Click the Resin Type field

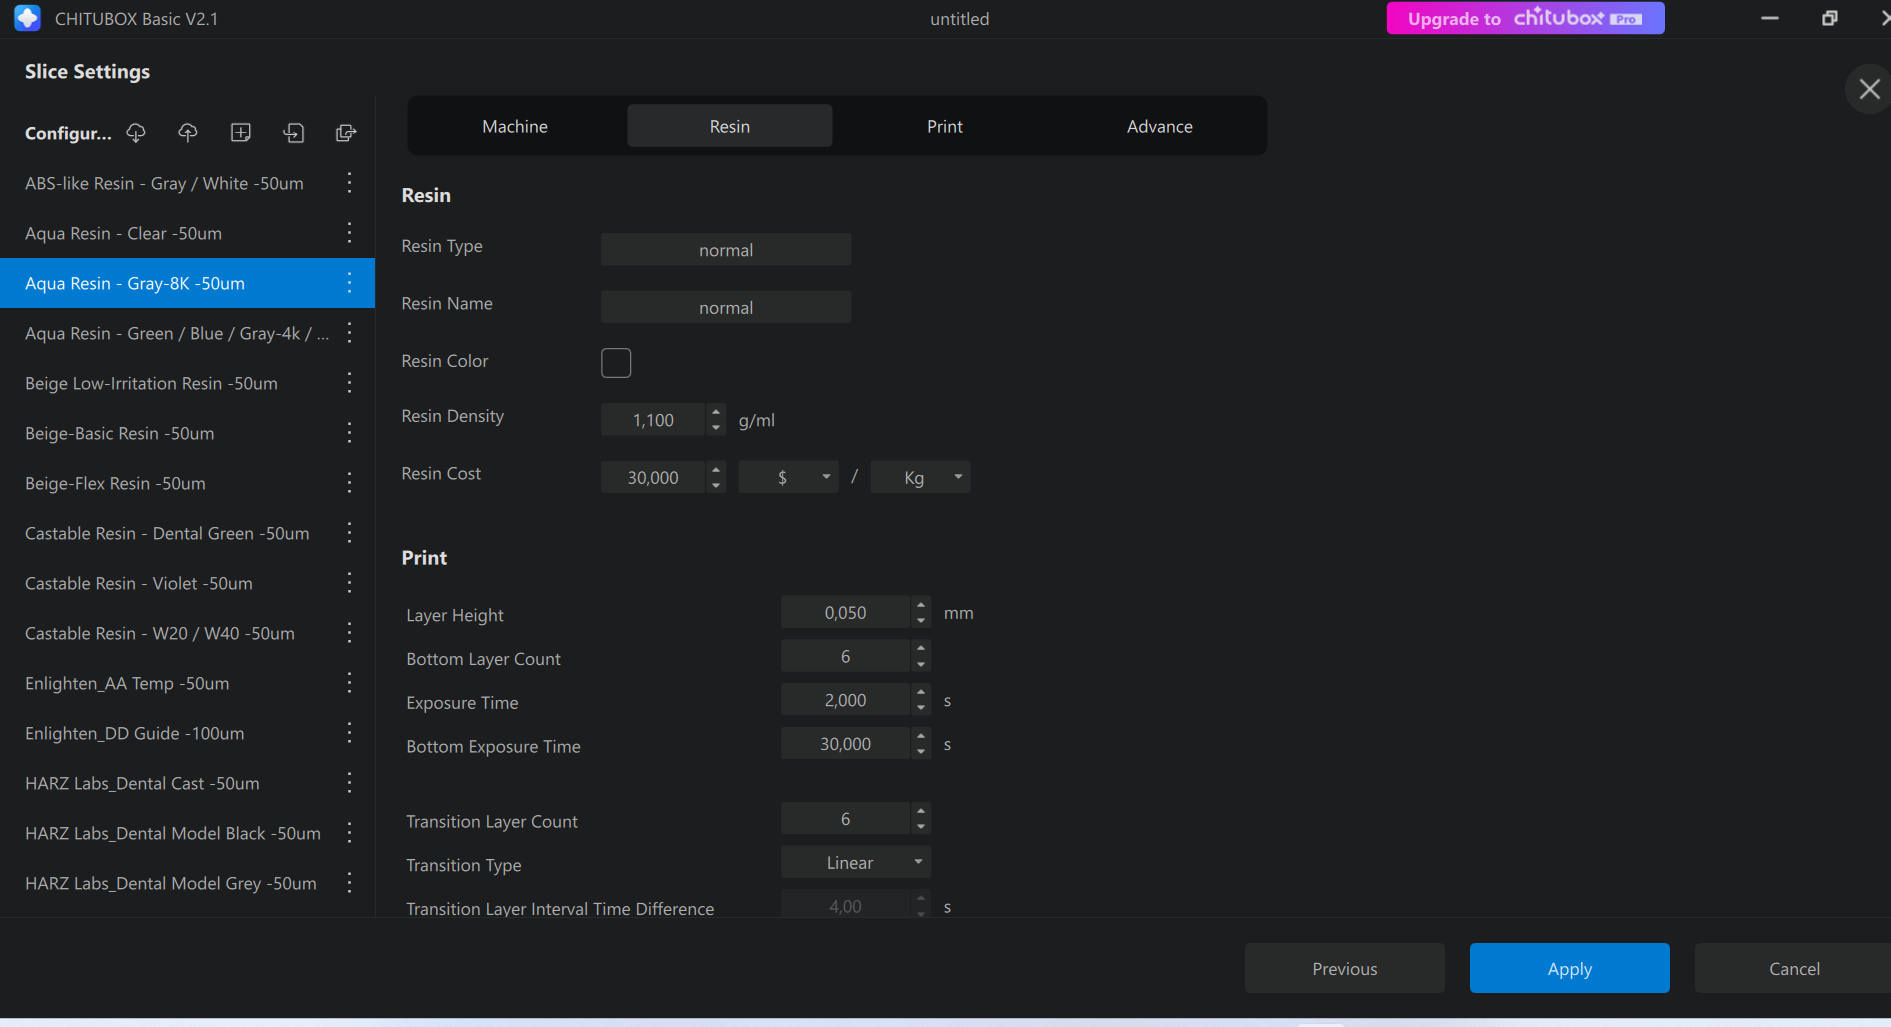pos(726,250)
